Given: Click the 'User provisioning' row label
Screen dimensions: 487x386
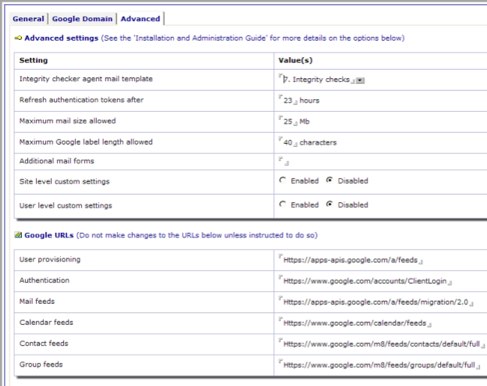Looking at the screenshot, I should pos(50,259).
